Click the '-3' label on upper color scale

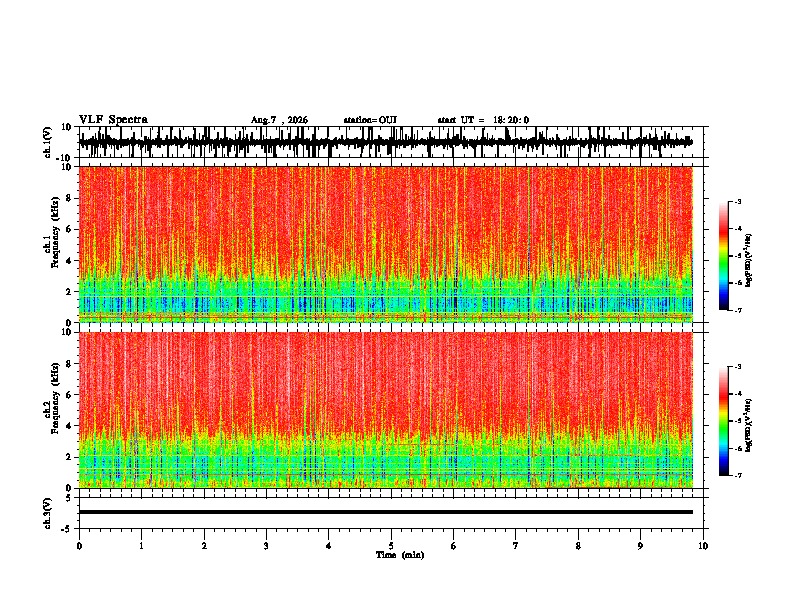737,202
